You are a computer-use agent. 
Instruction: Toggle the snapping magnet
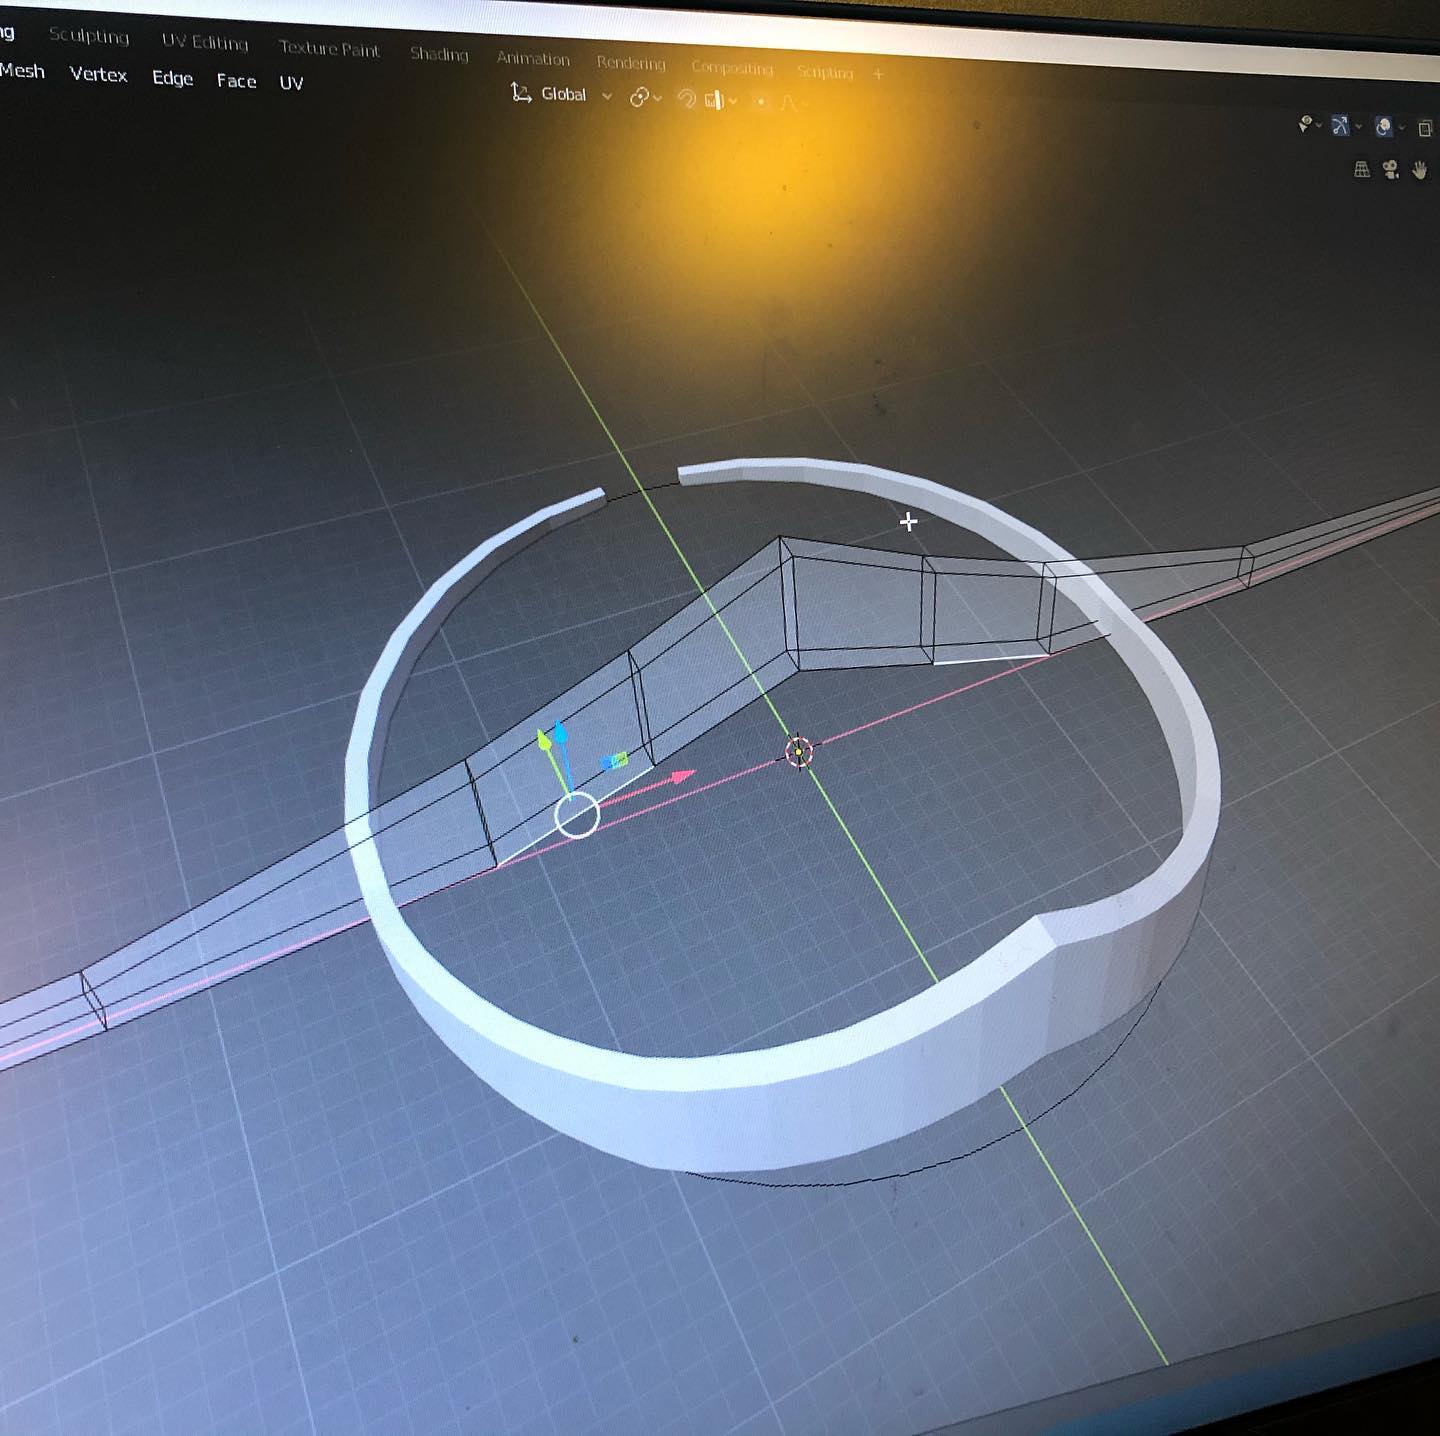click(686, 99)
